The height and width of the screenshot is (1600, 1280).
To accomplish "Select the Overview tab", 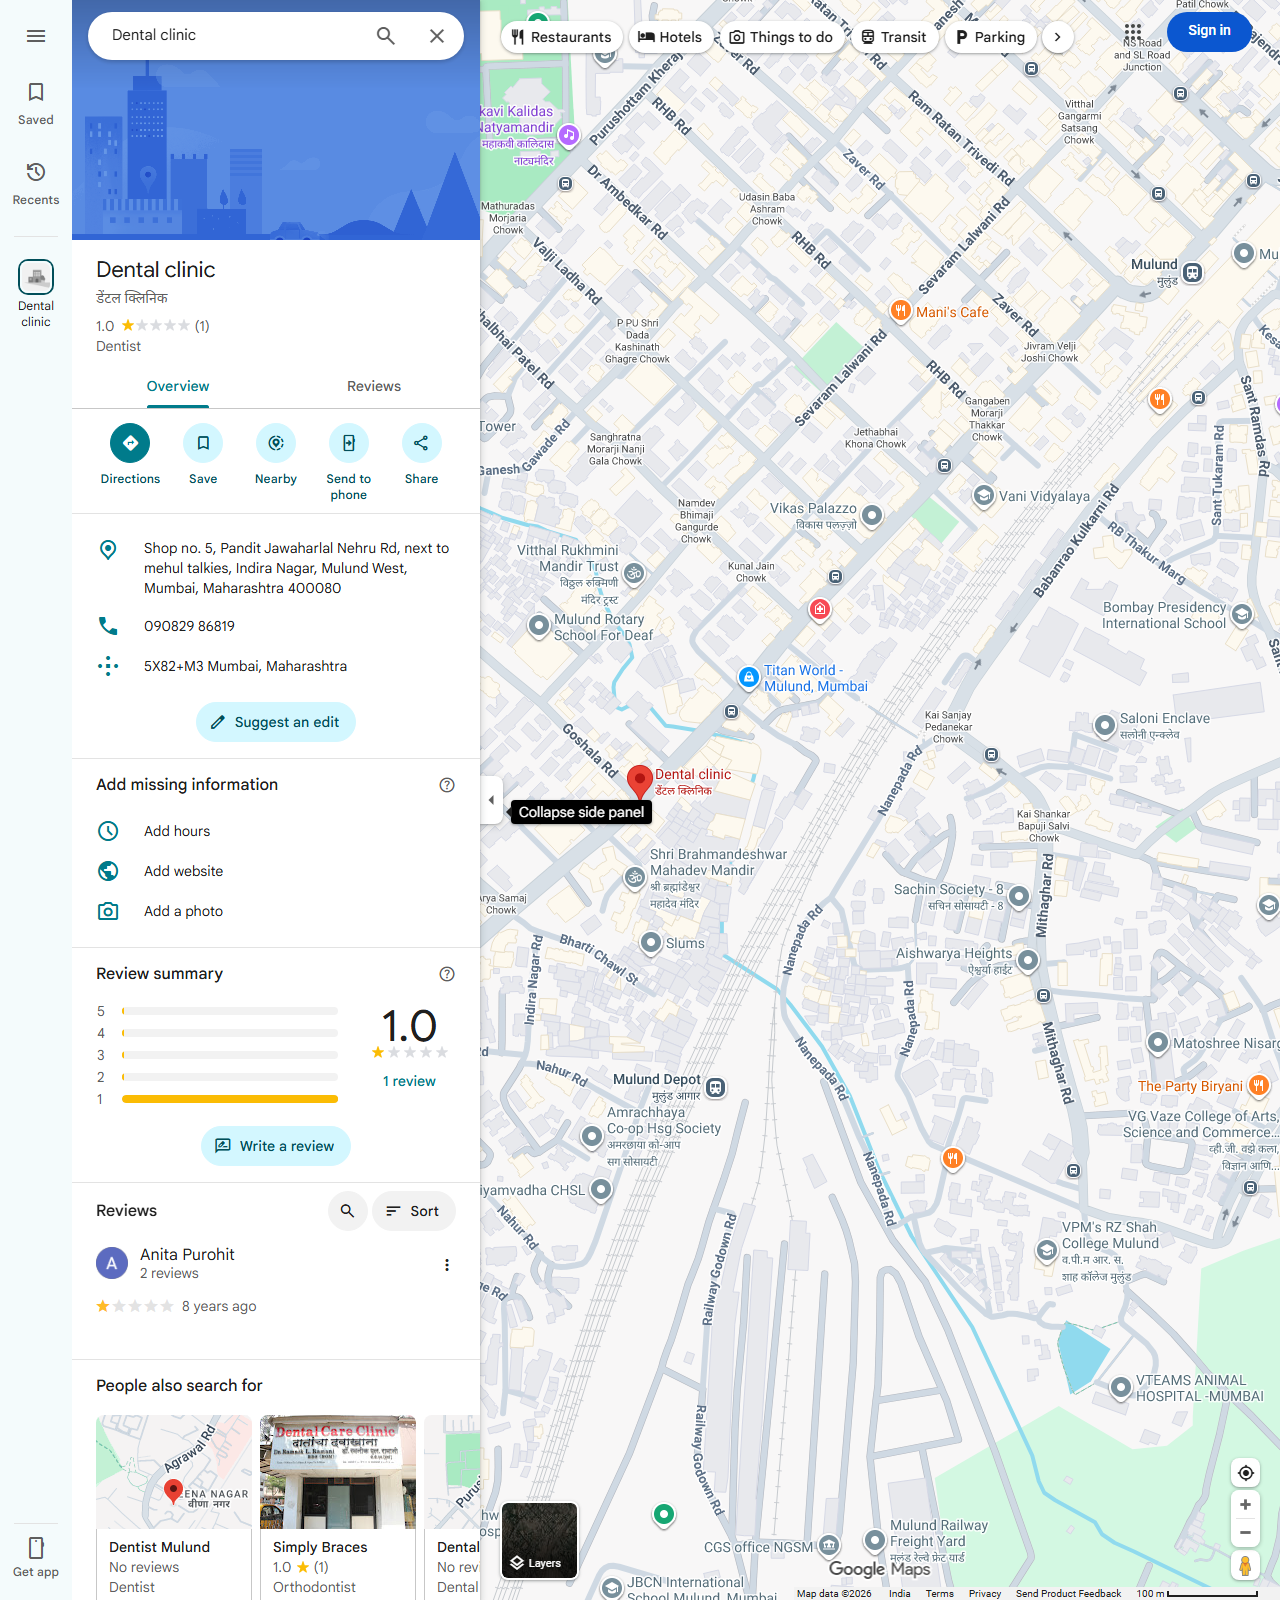I will tap(178, 386).
